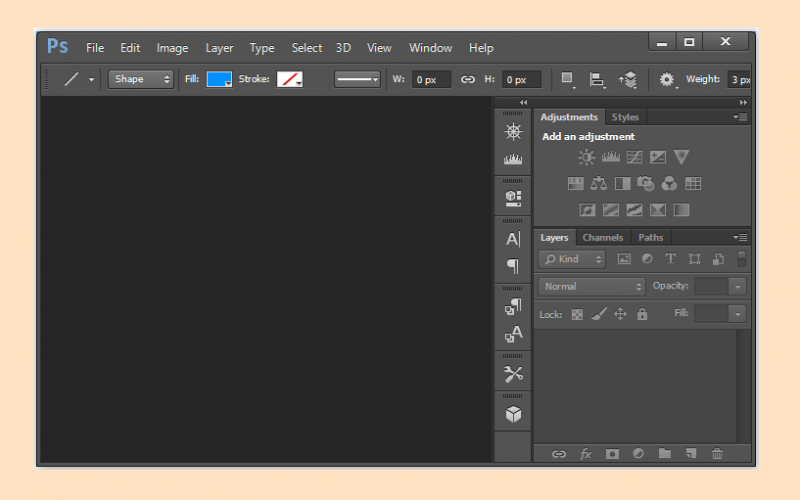The height and width of the screenshot is (500, 800).
Task: Open the View menu
Action: (379, 47)
